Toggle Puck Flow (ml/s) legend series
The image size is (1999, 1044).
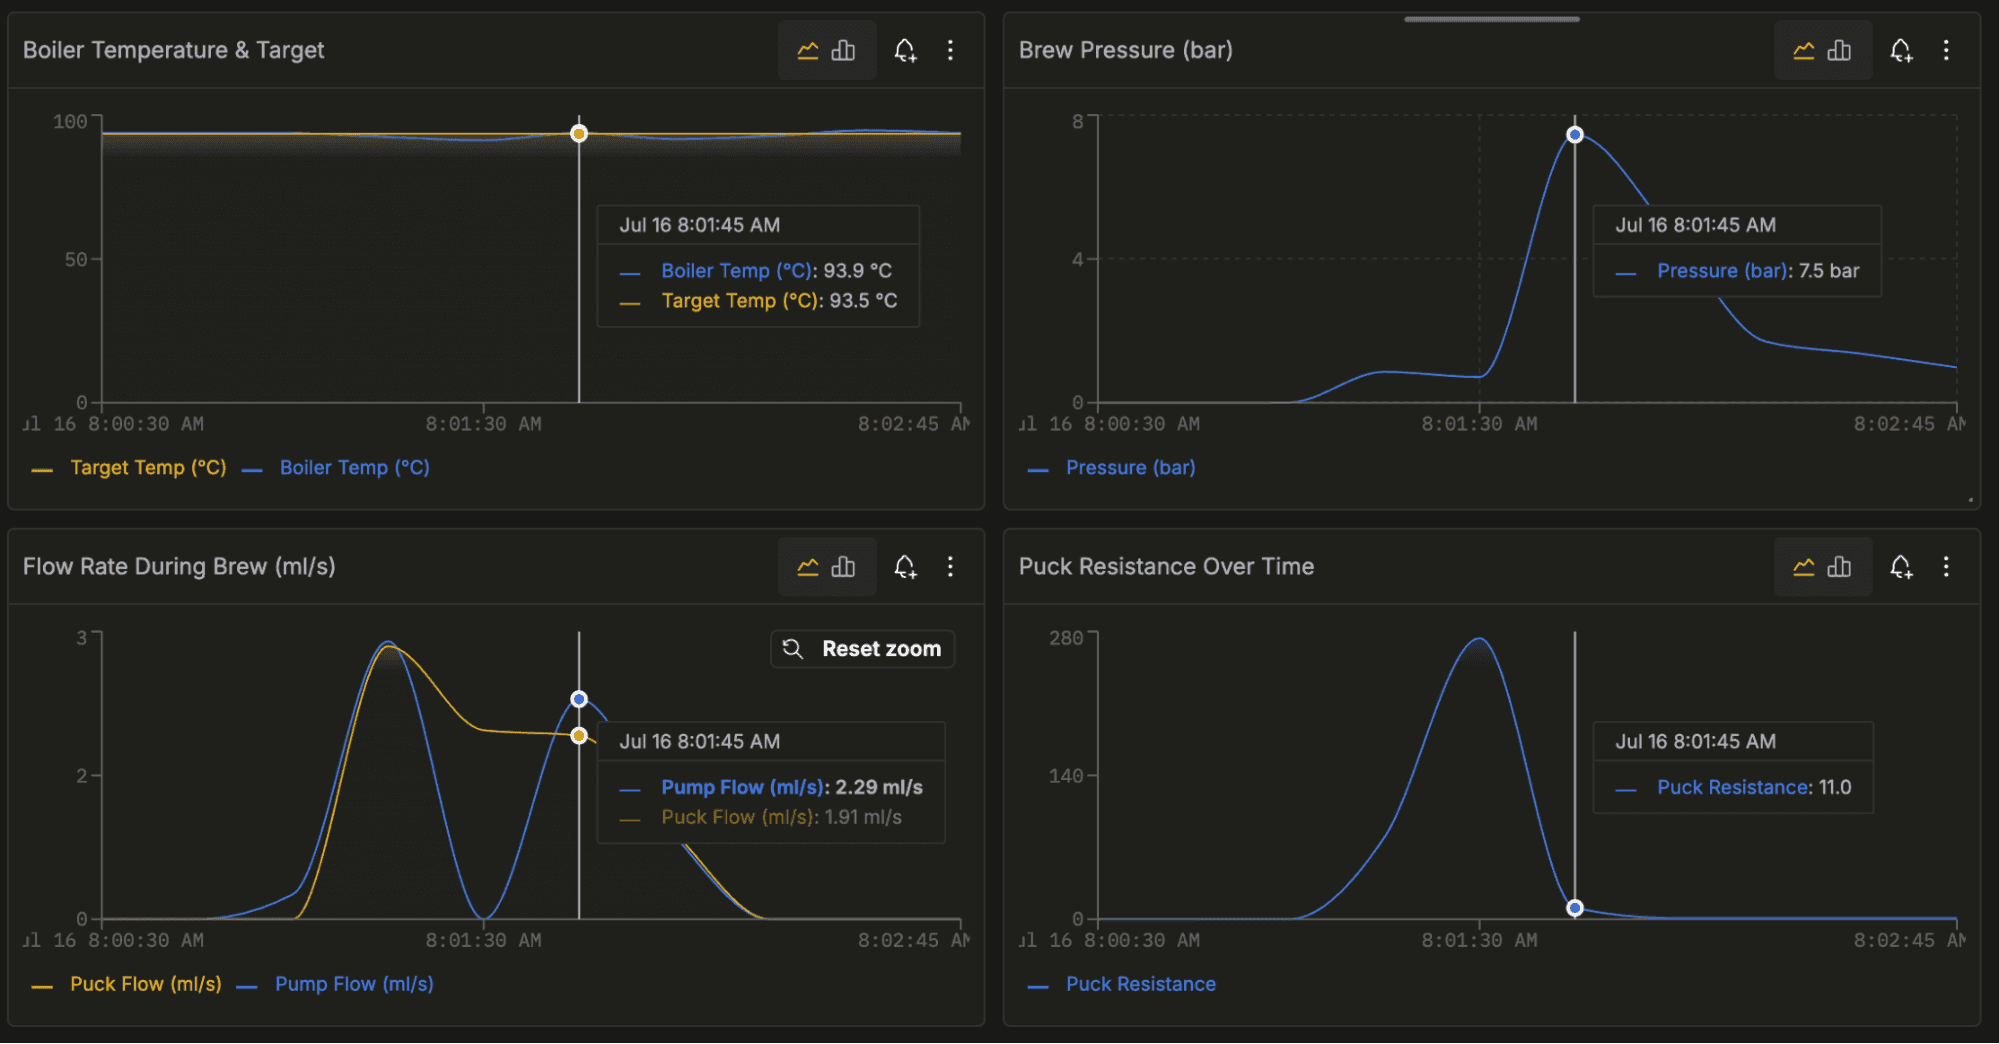click(127, 984)
